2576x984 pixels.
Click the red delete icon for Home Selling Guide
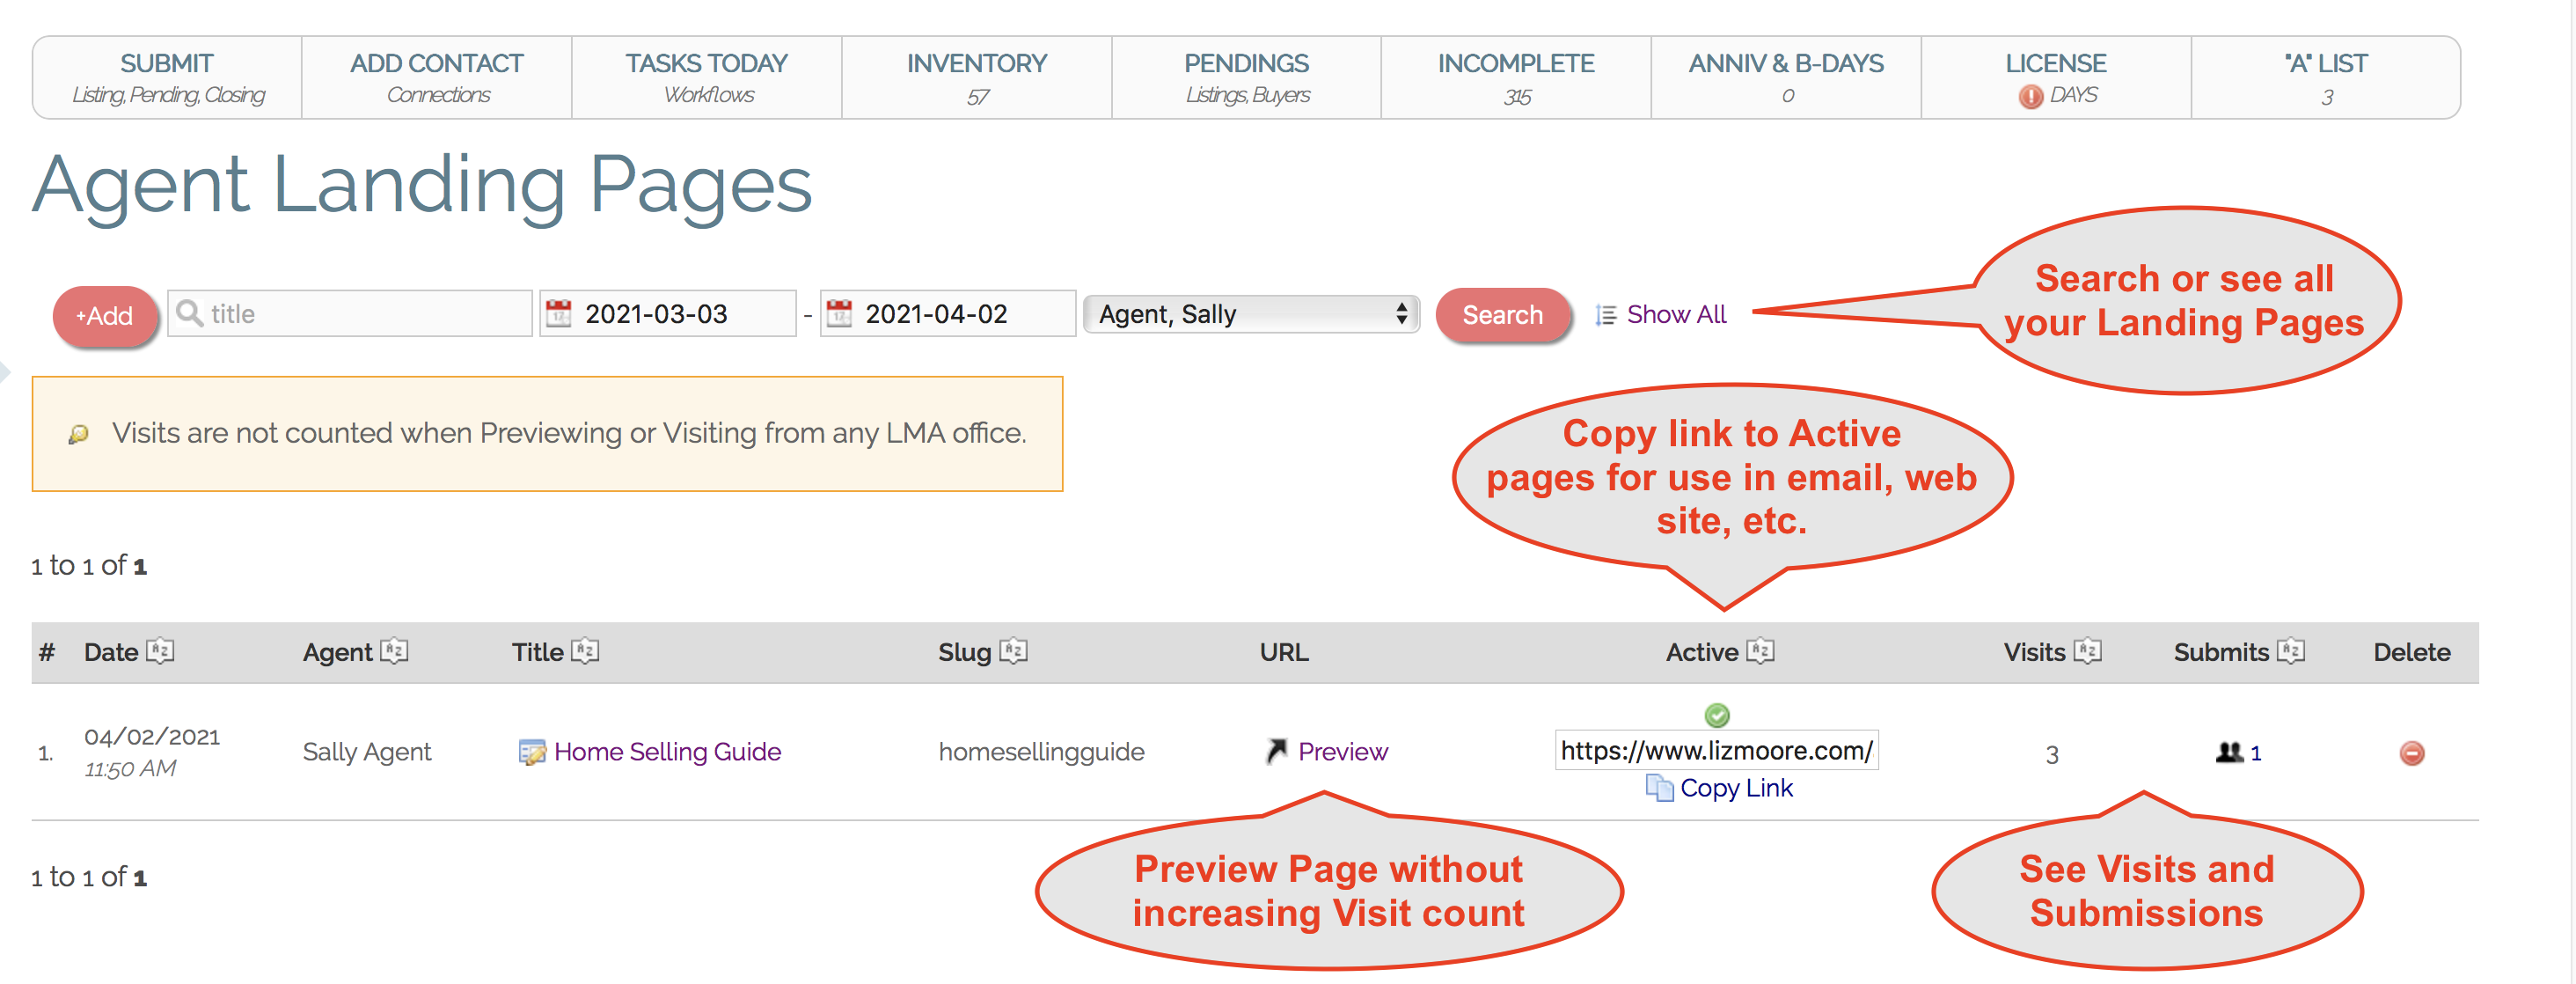tap(2411, 753)
